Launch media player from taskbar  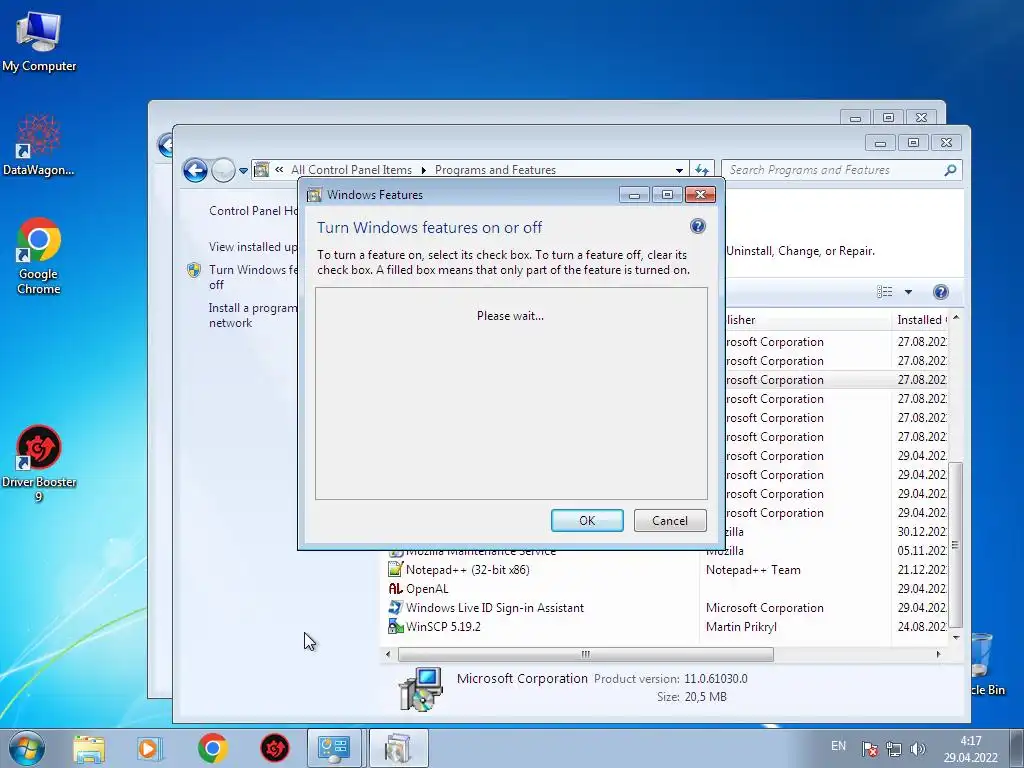(149, 748)
